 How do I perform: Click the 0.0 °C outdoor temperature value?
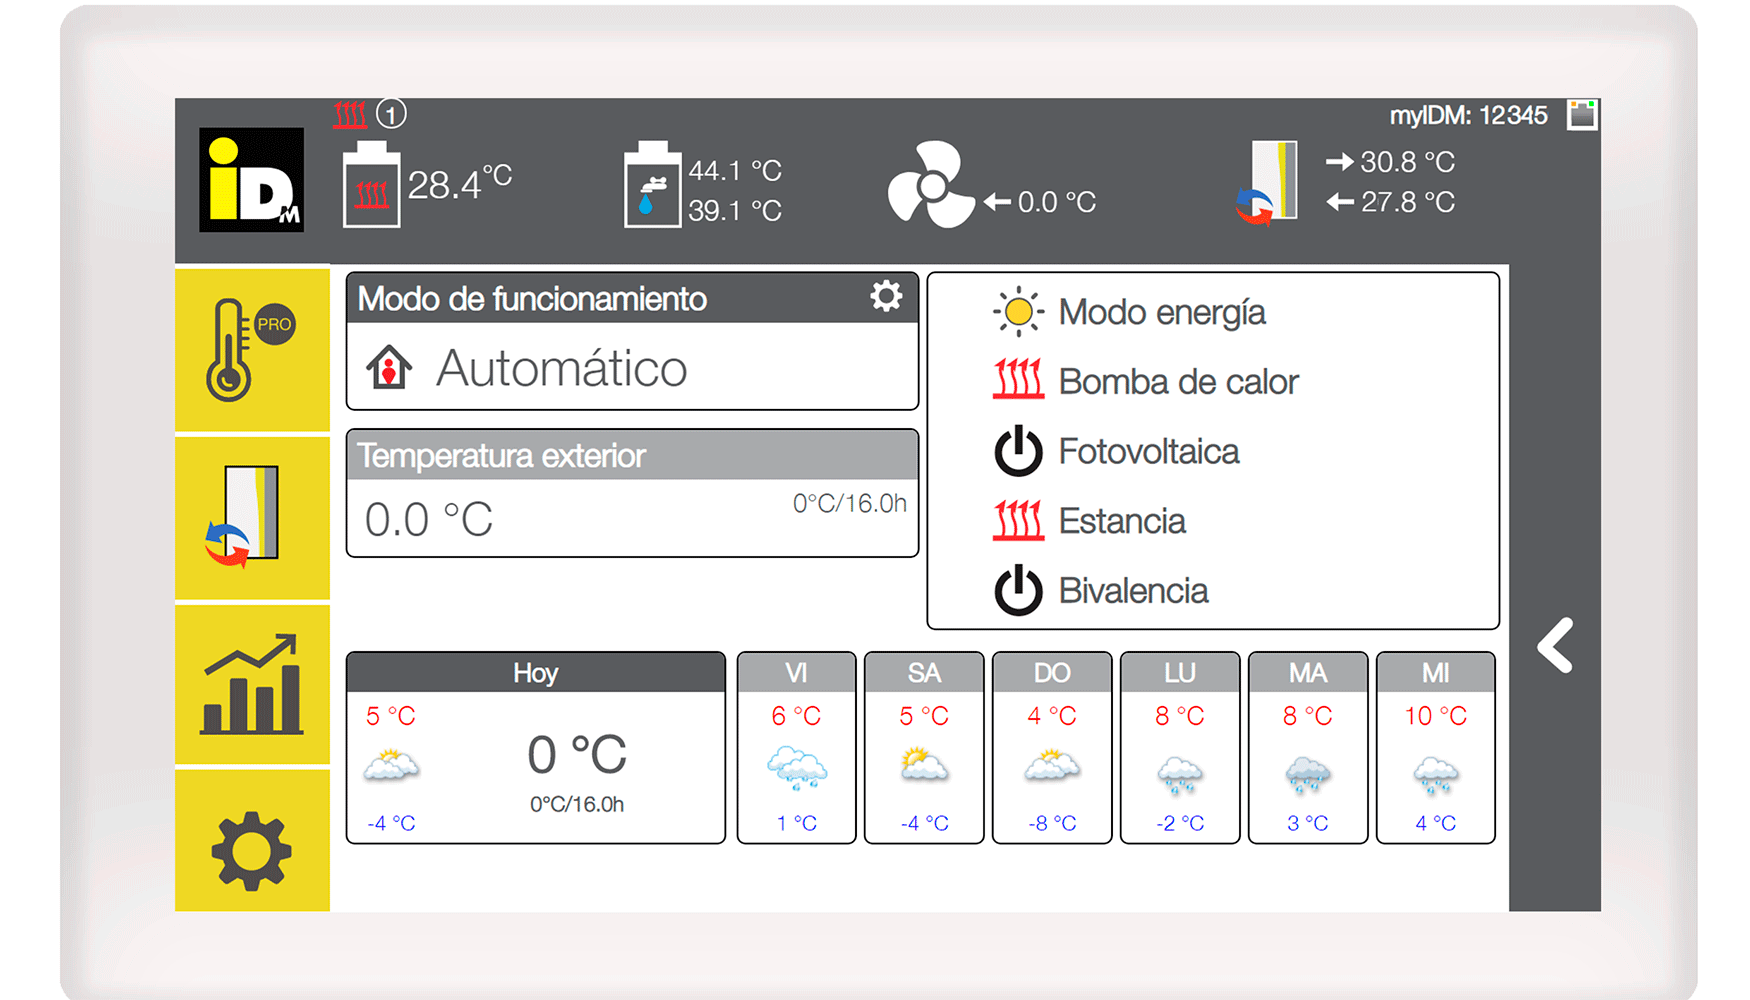point(429,520)
